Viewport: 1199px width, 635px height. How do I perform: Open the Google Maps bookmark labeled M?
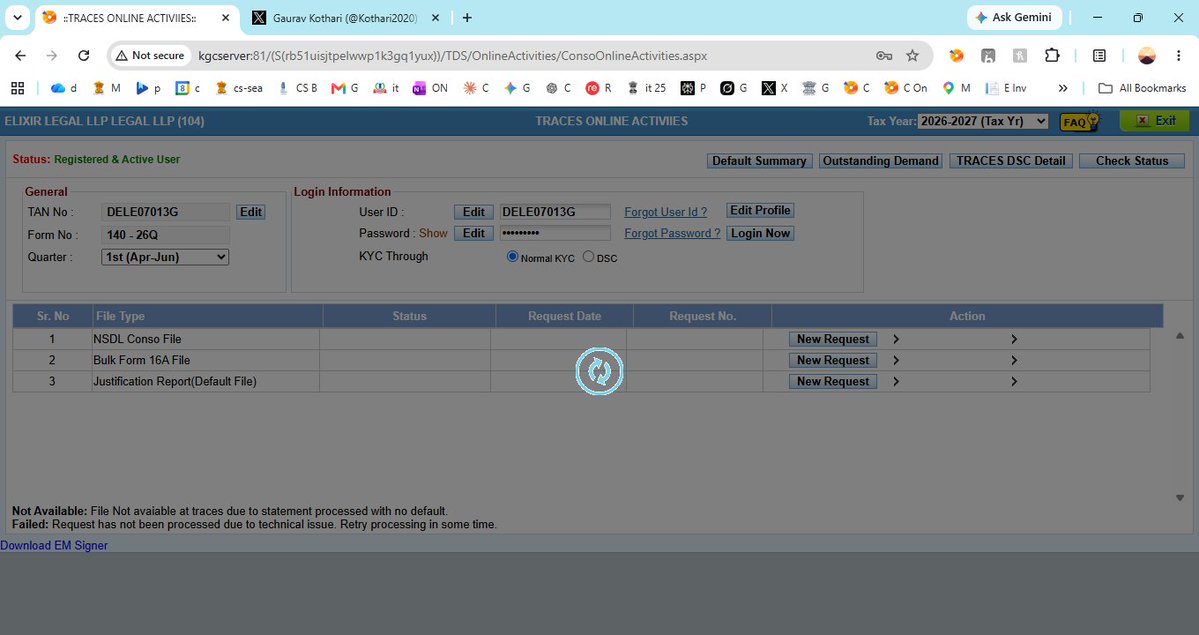coord(957,88)
